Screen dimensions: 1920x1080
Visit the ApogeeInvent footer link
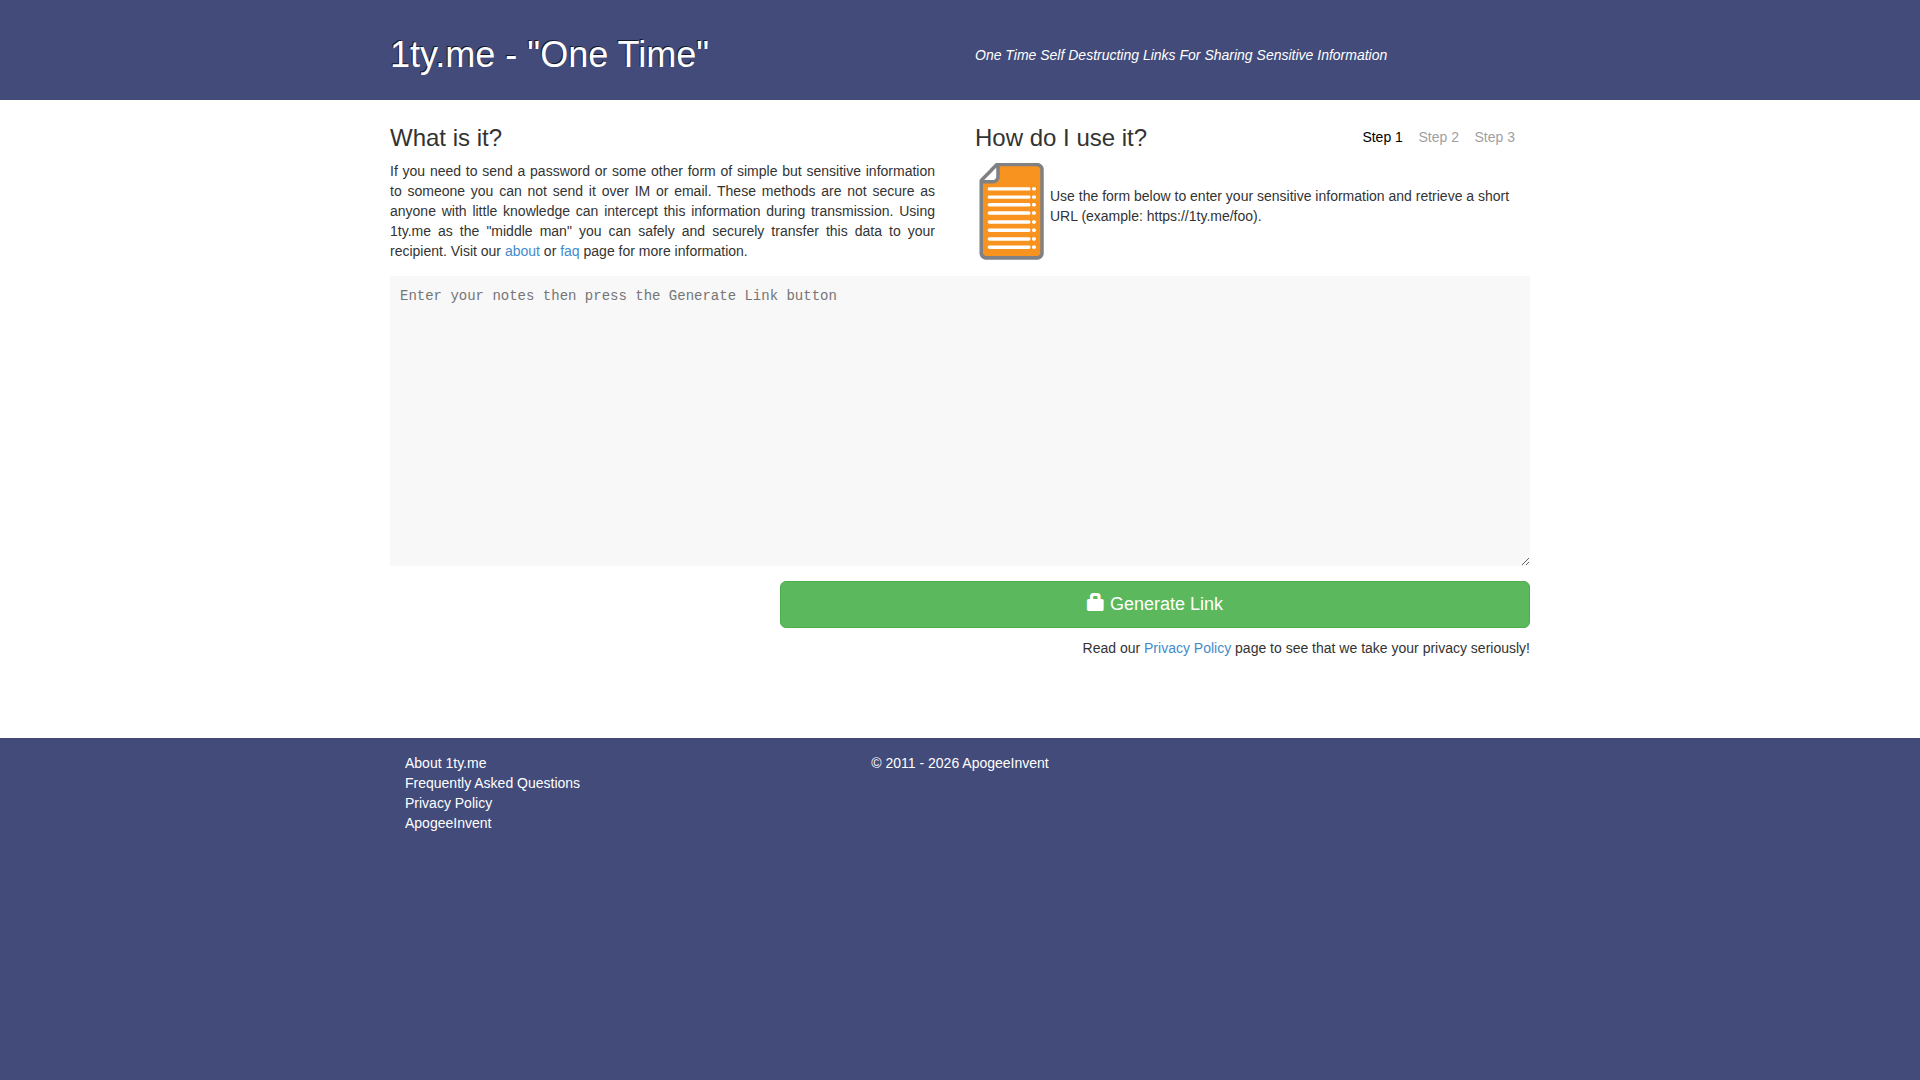tap(448, 823)
